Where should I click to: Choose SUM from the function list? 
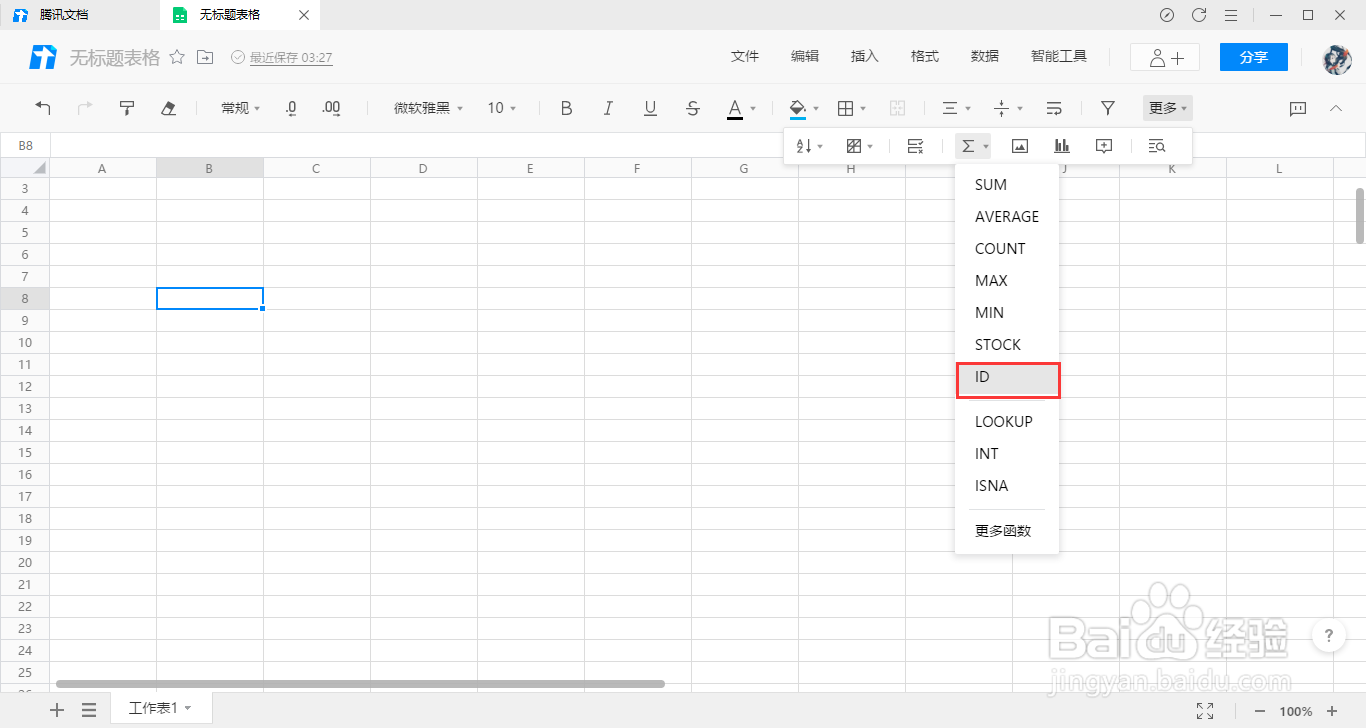pyautogui.click(x=1007, y=185)
